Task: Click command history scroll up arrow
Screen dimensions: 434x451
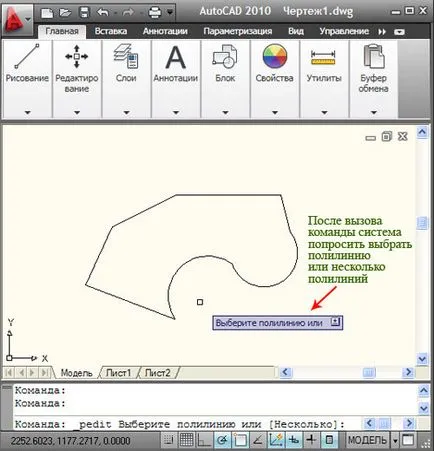Action: tap(423, 390)
